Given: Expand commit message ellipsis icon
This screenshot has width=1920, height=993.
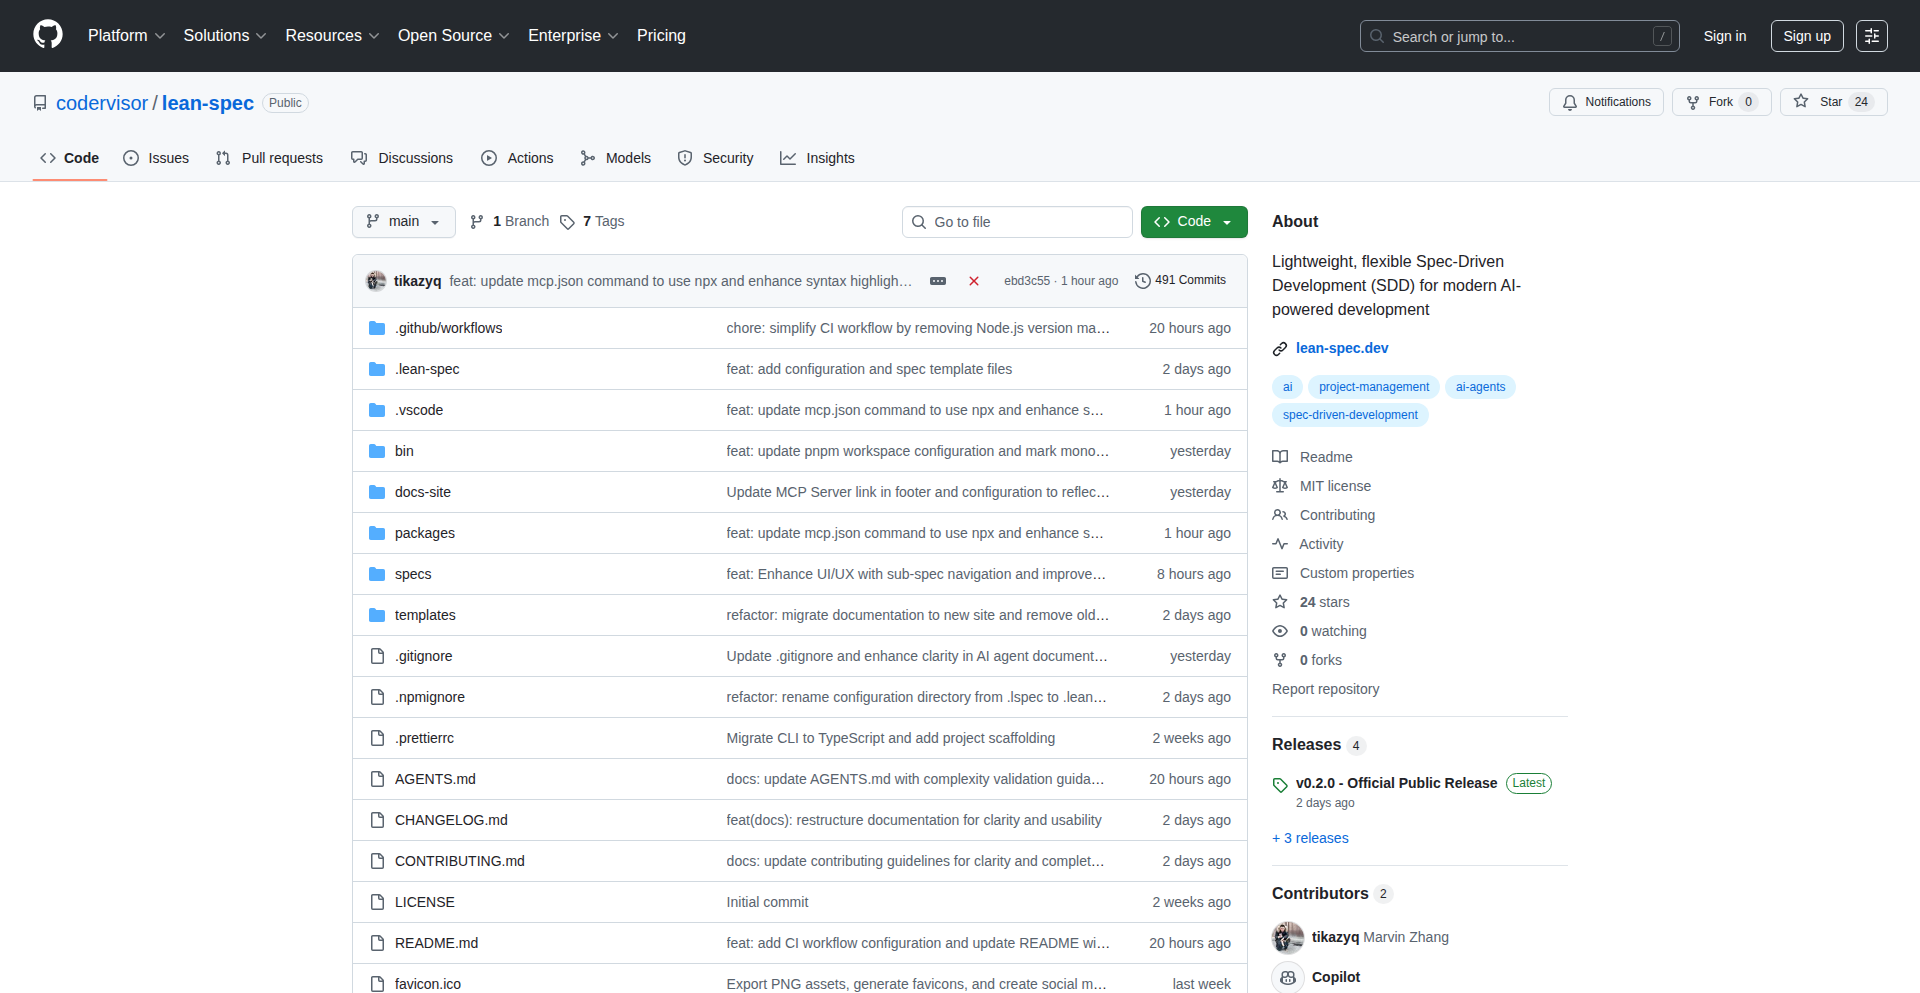Looking at the screenshot, I should point(937,281).
